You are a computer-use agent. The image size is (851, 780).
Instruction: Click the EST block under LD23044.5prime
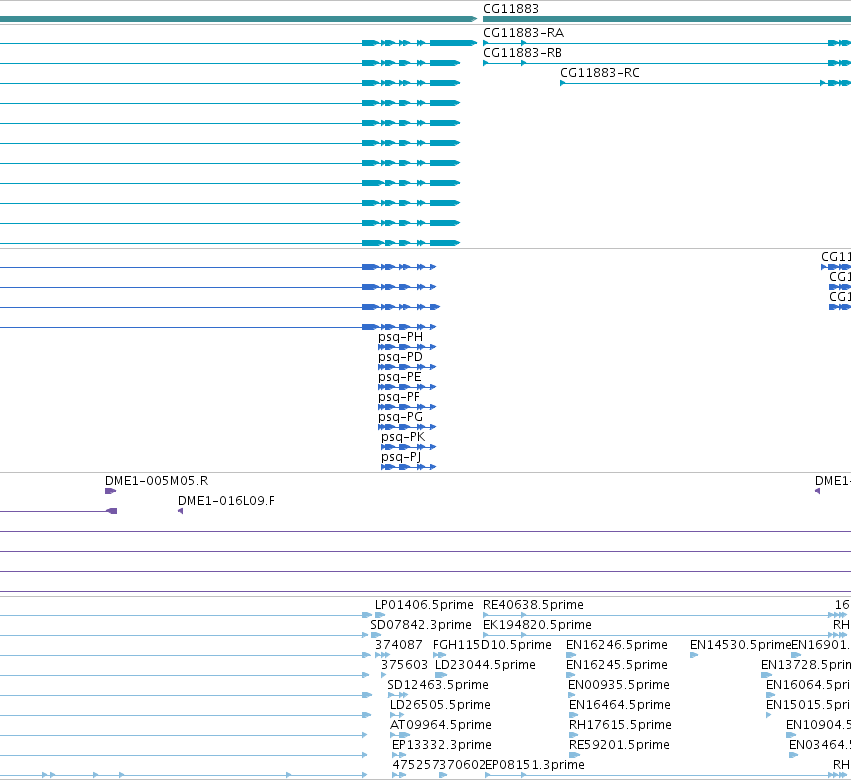(441, 675)
